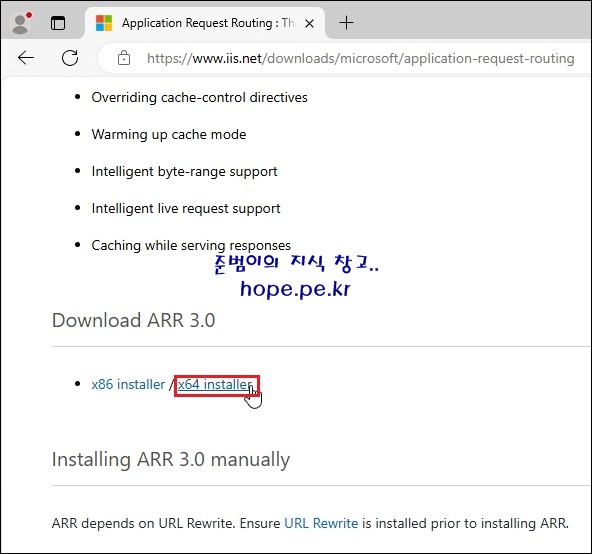
Task: Select the Application Request Routing tab
Action: pos(205,23)
